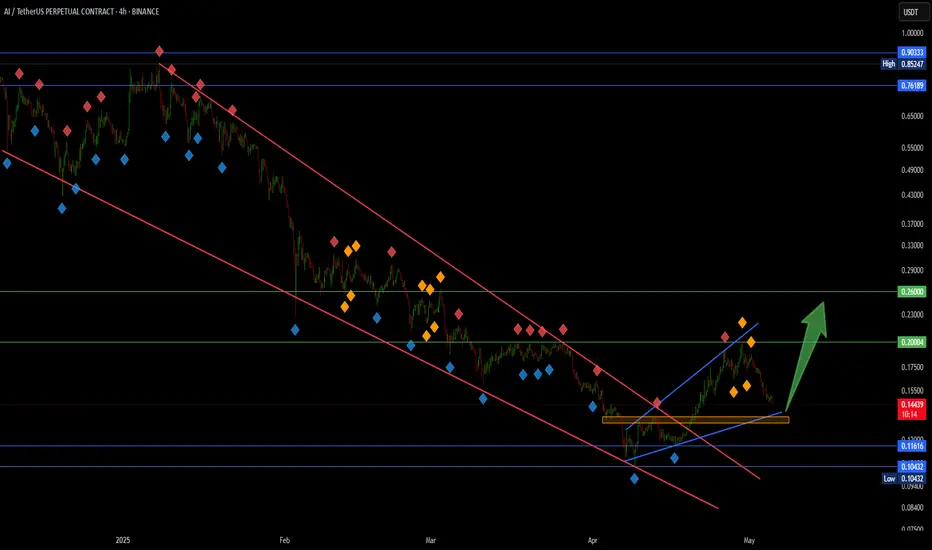Click the green 0.26000 target price label
Viewport: 932px width, 550px height.
pyautogui.click(x=912, y=292)
